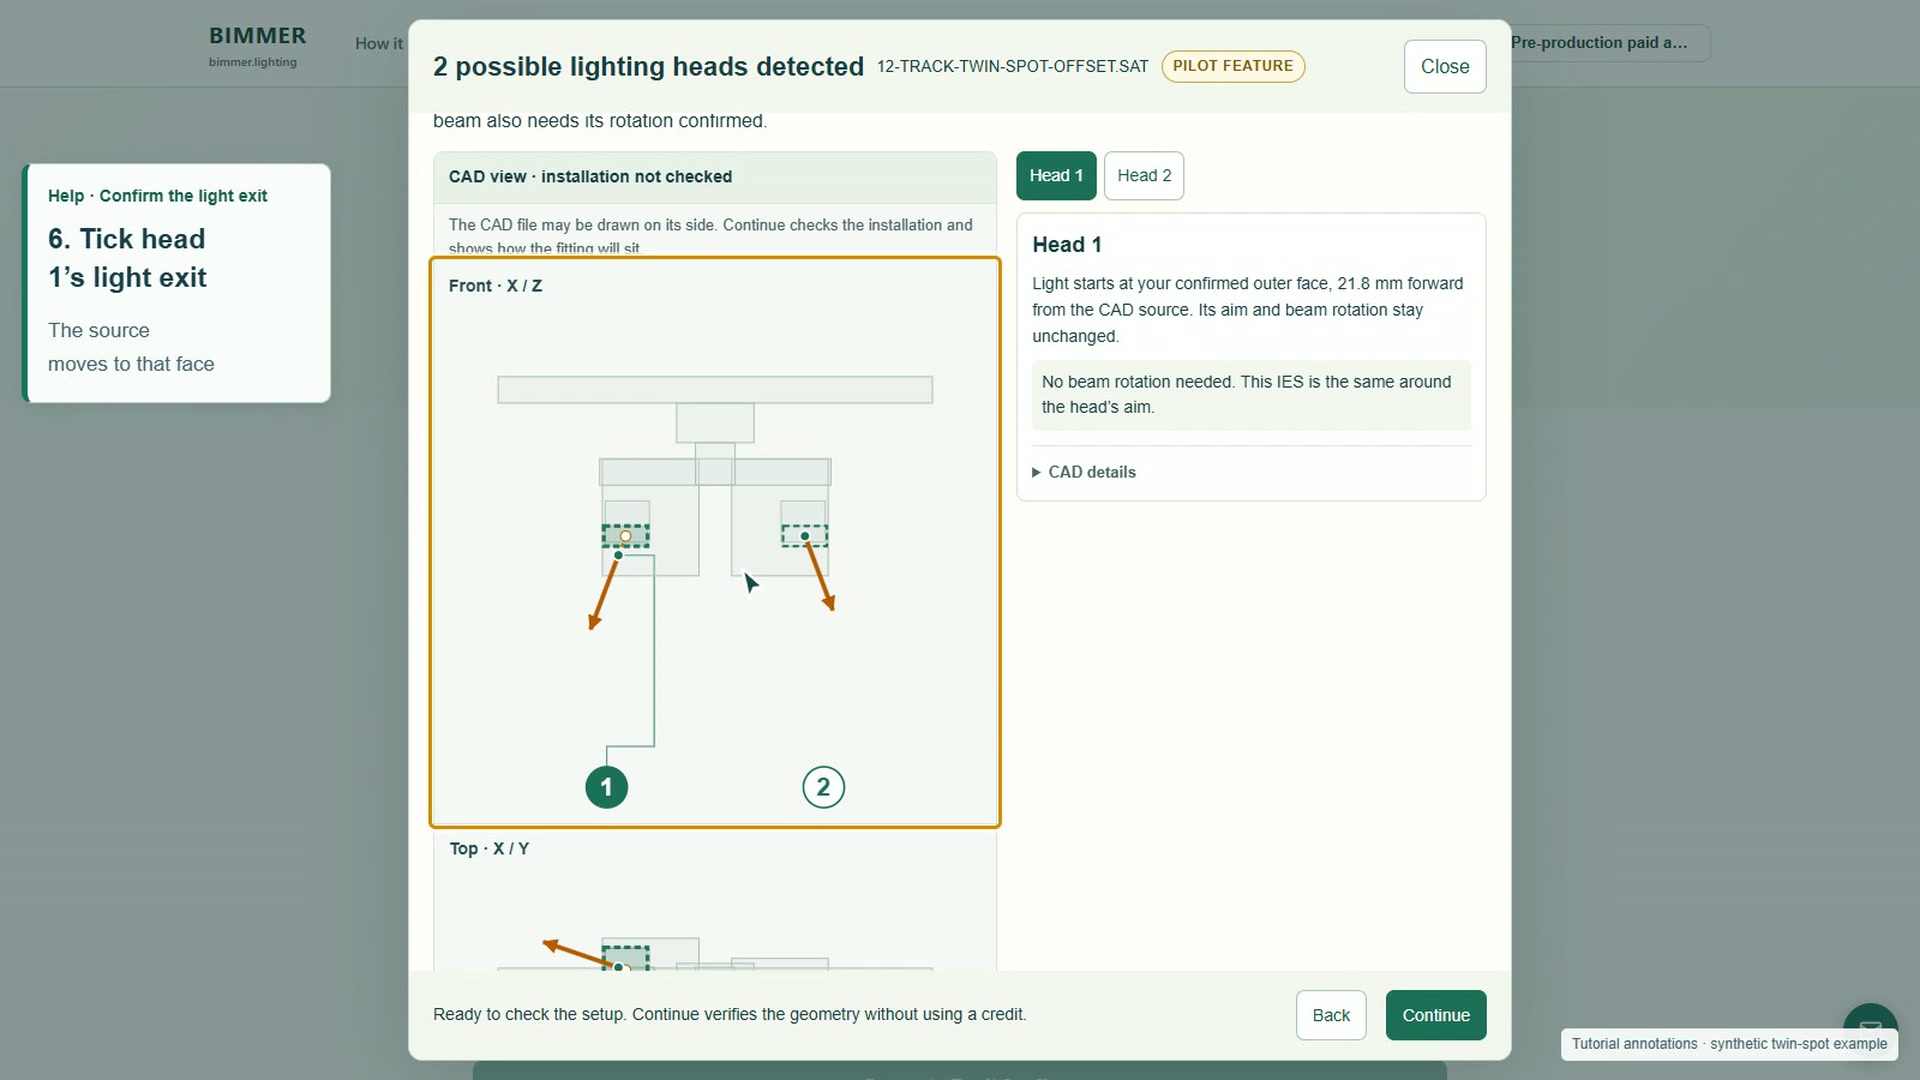Click head 2's dashed light exit box
1920x1080 pixels.
point(805,536)
